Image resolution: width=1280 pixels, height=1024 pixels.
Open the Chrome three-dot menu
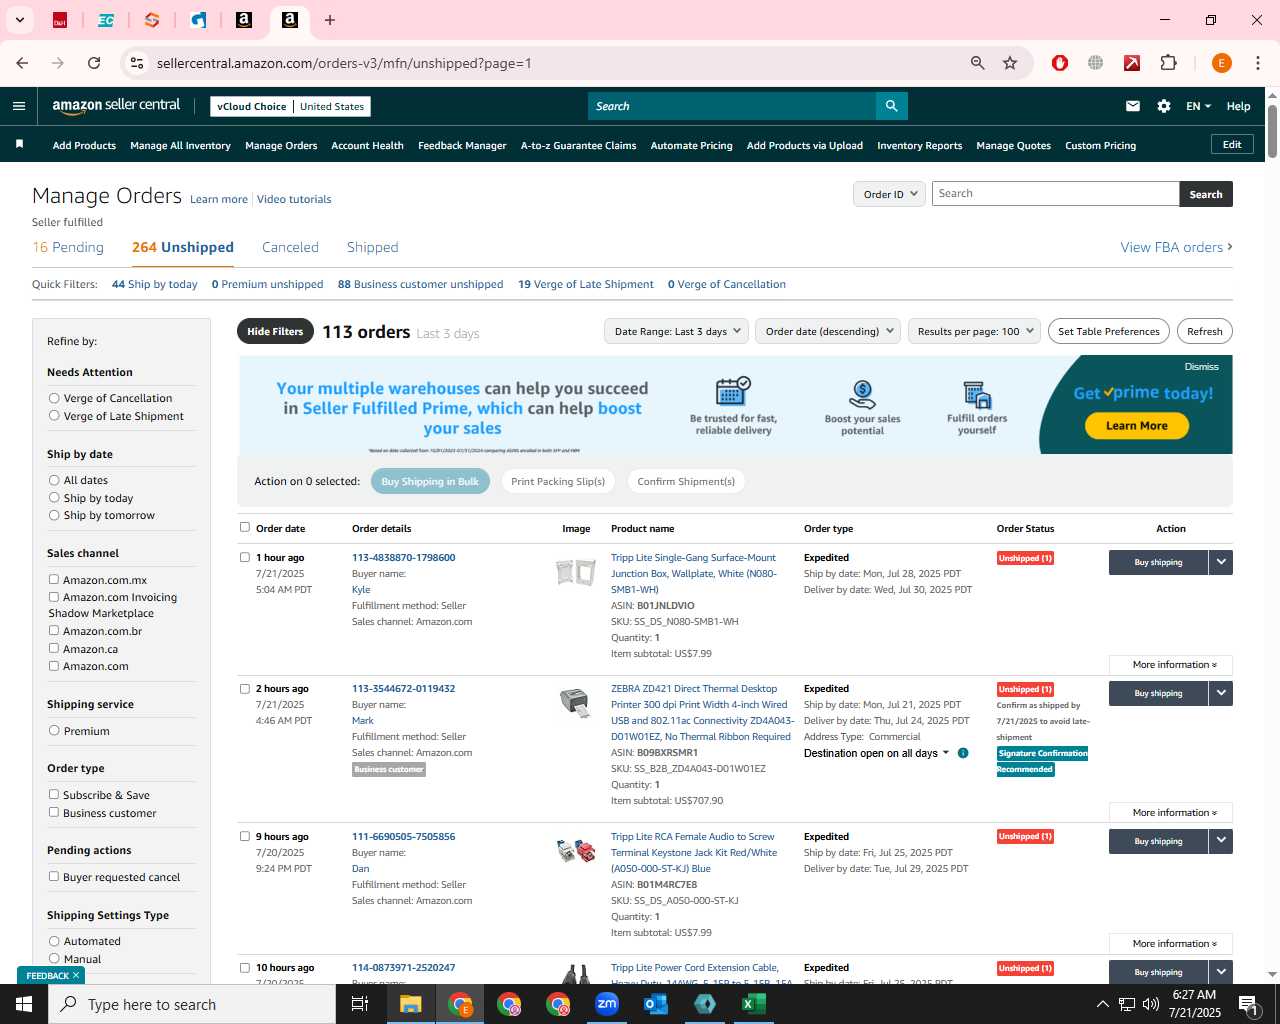(1258, 63)
